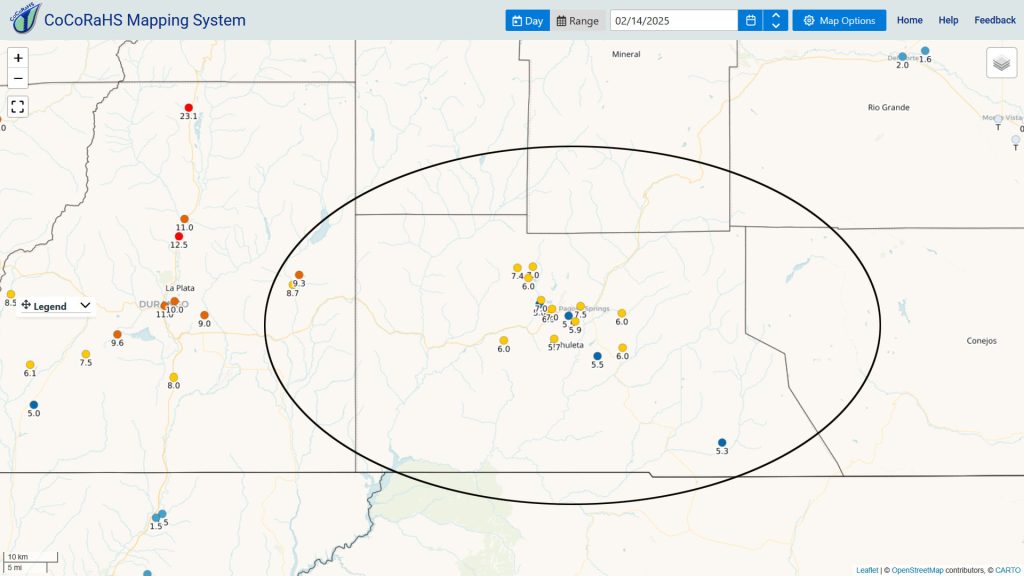The width and height of the screenshot is (1024, 576).
Task: Click the CoCoRaHS logo
Action: (x=25, y=18)
